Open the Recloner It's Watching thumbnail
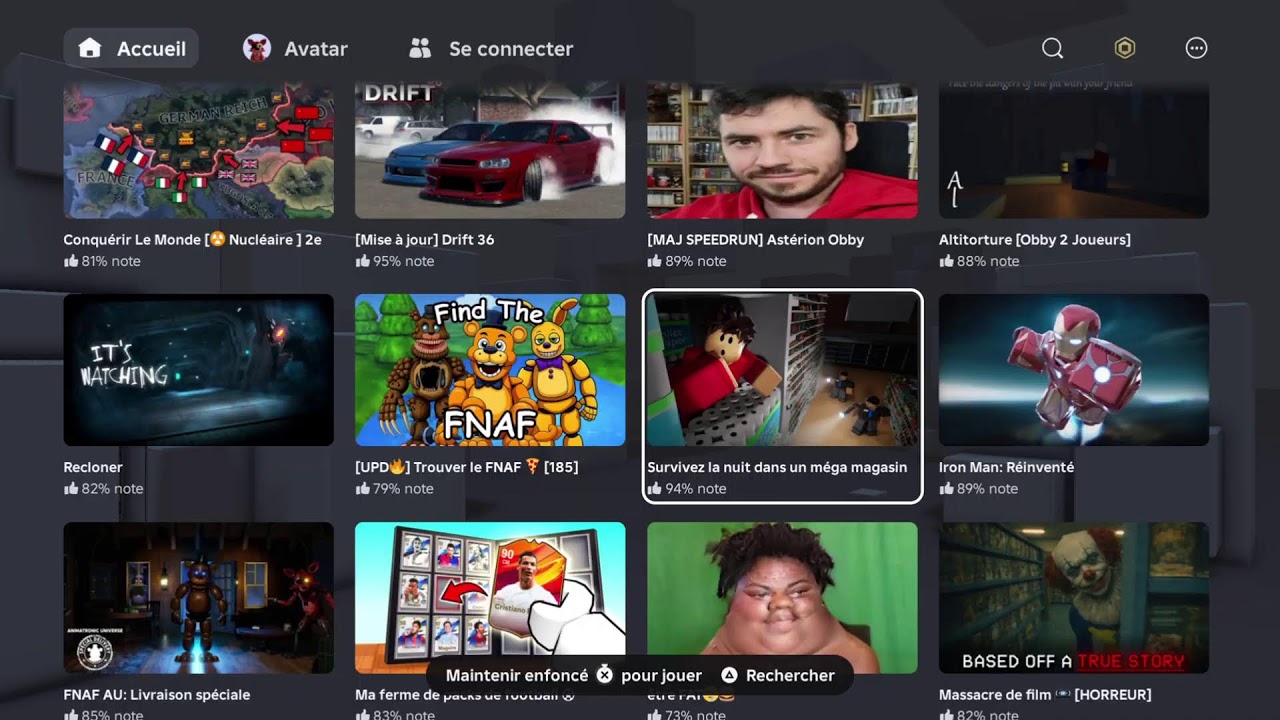 click(199, 370)
